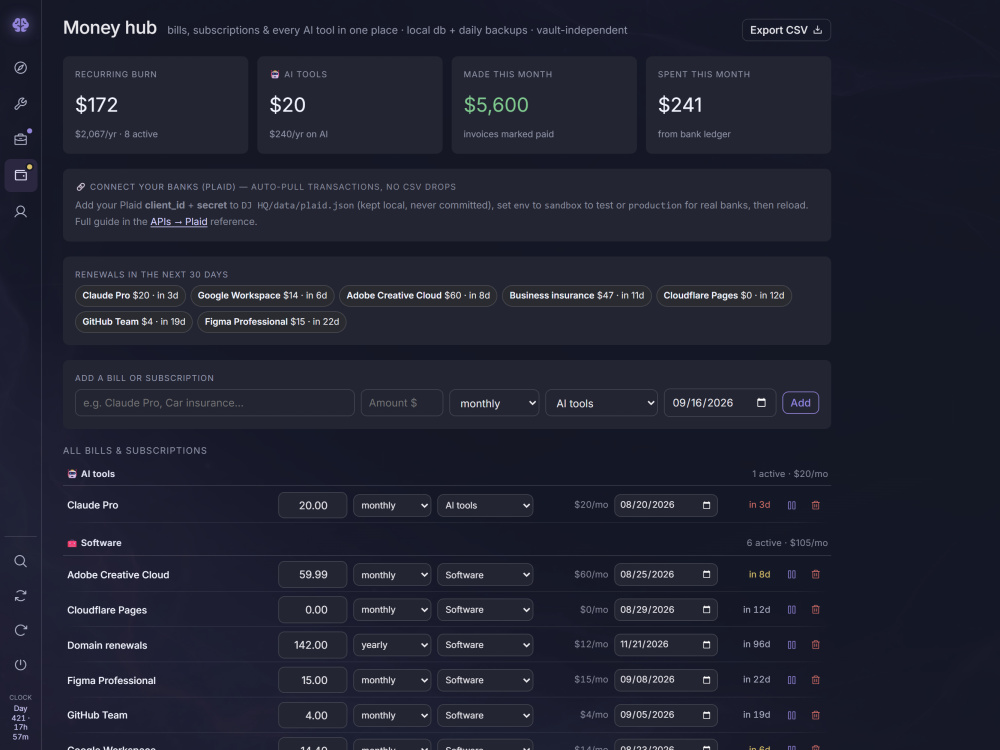Open calendar picker for Domain renewals date
This screenshot has height=750, width=1000.
pyautogui.click(x=707, y=645)
